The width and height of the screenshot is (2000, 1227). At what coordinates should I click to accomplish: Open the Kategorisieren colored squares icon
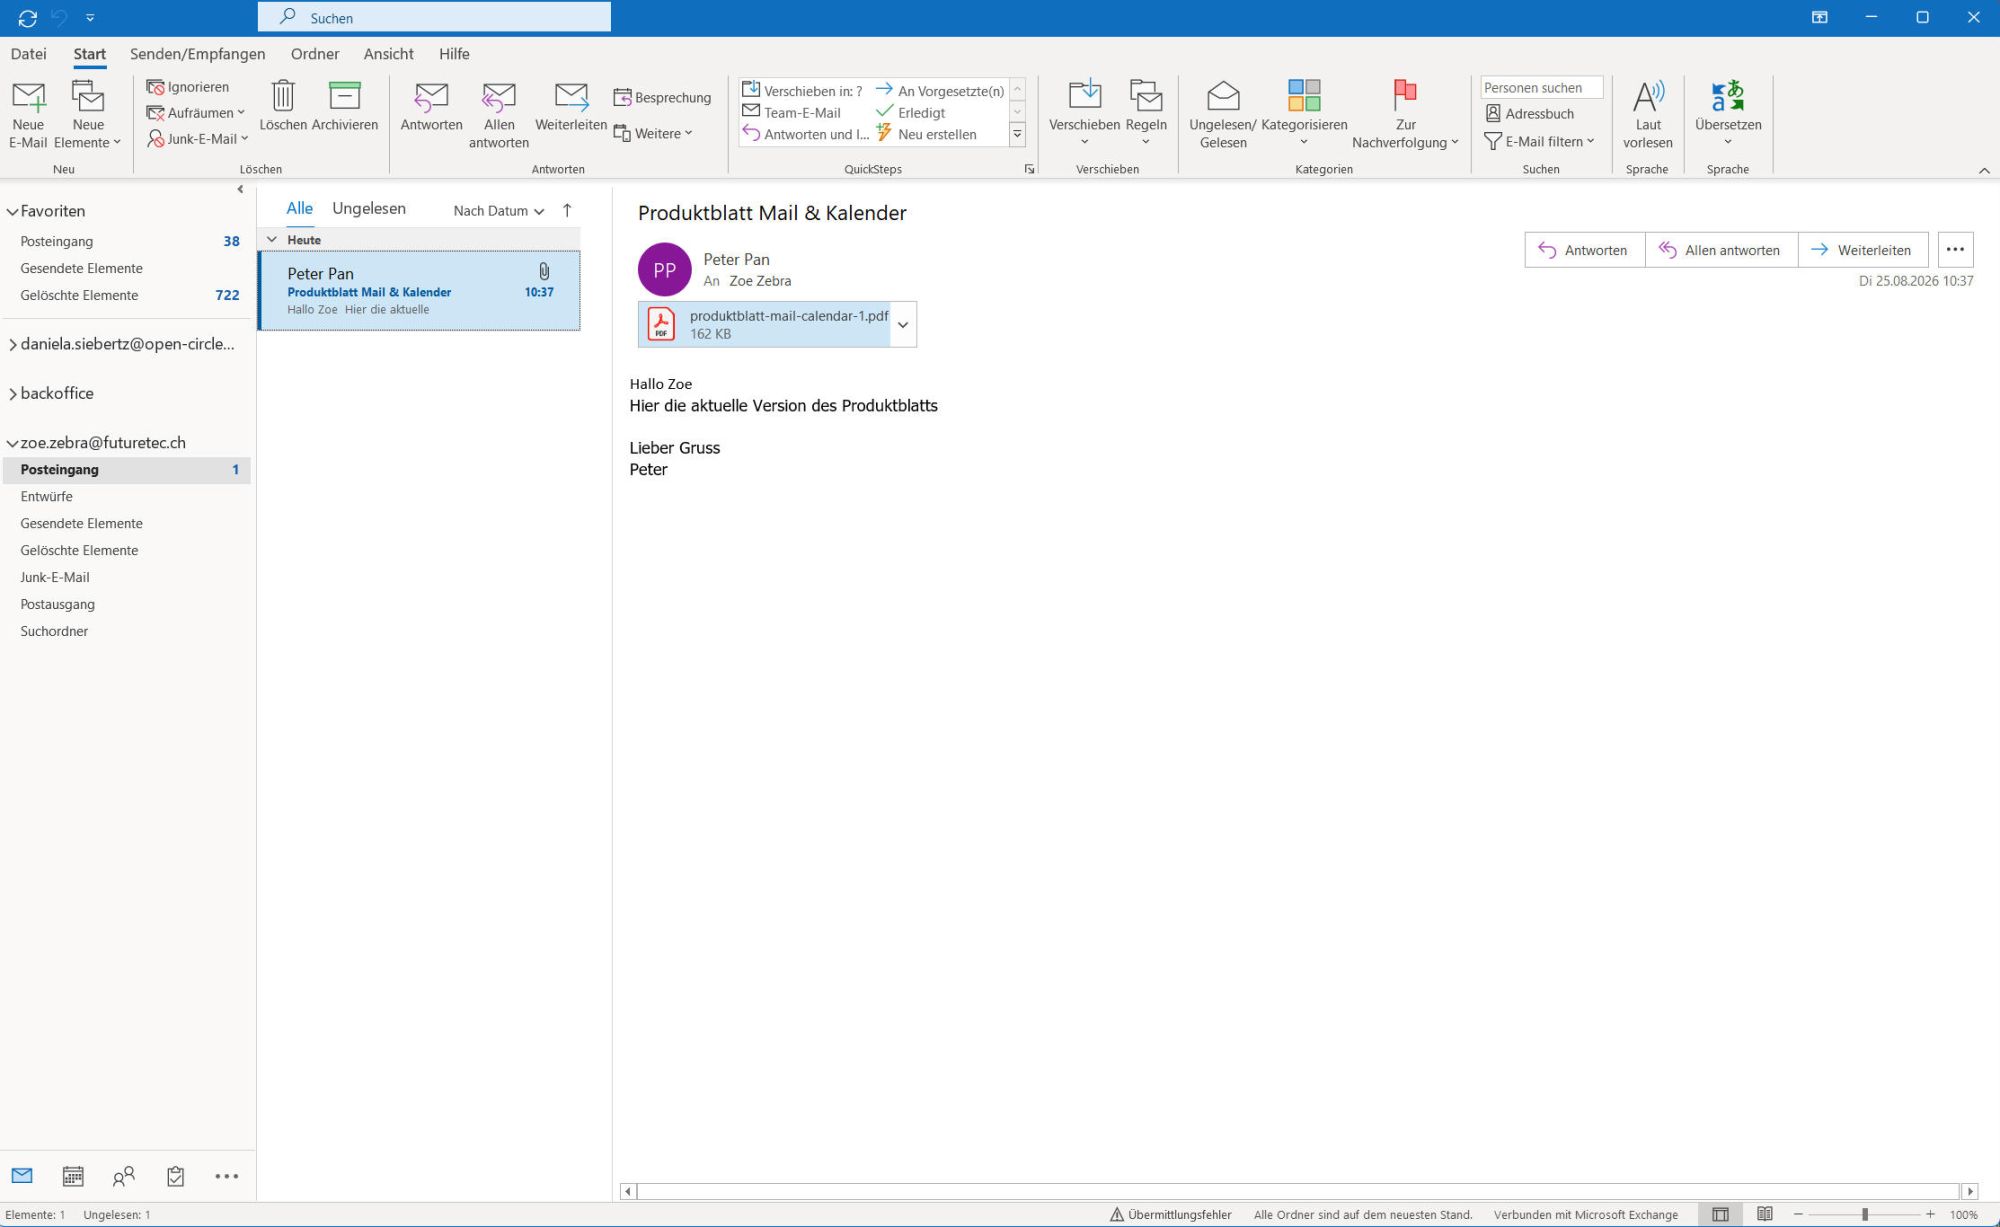(1304, 96)
